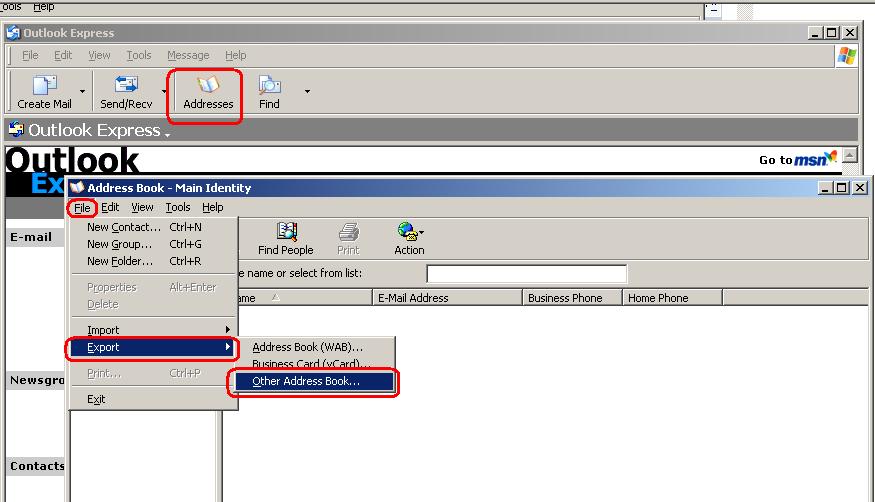875x502 pixels.
Task: Open the Help menu in Outlook Express
Action: click(x=235, y=55)
